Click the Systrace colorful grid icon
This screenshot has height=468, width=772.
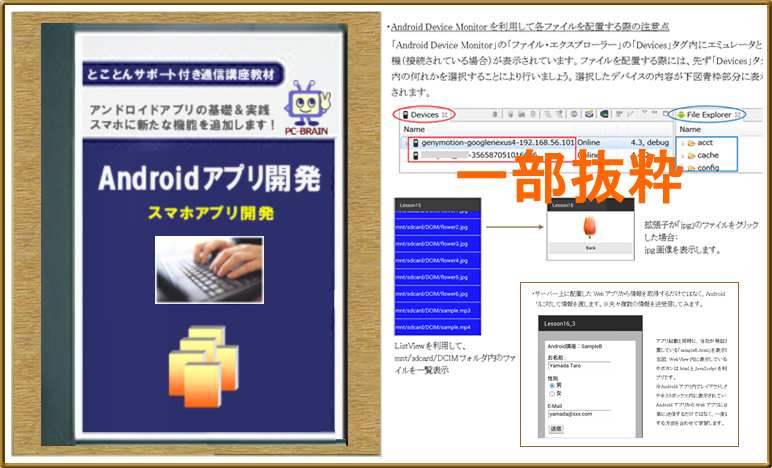[x=619, y=114]
